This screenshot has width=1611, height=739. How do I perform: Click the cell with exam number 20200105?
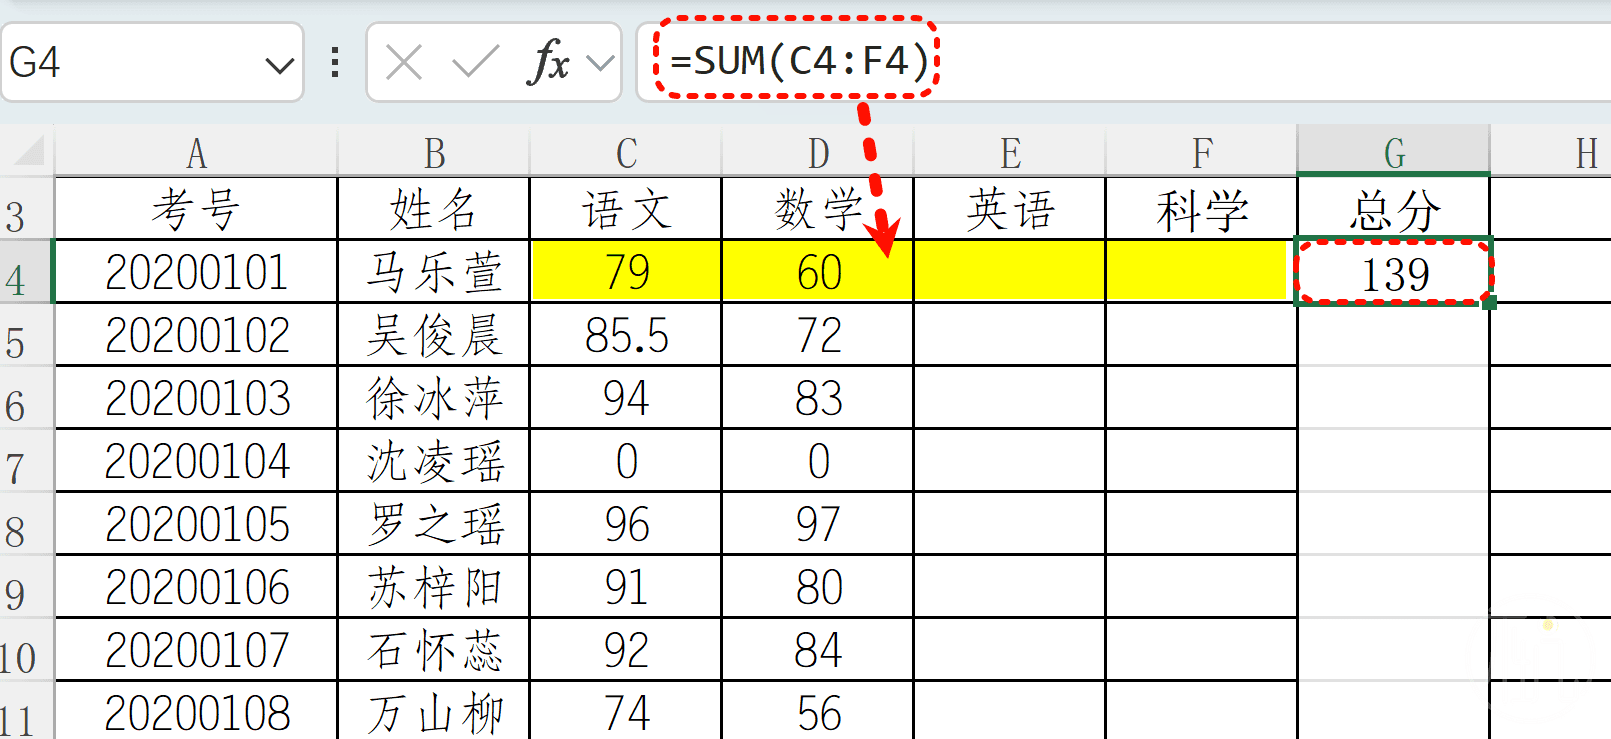click(197, 524)
